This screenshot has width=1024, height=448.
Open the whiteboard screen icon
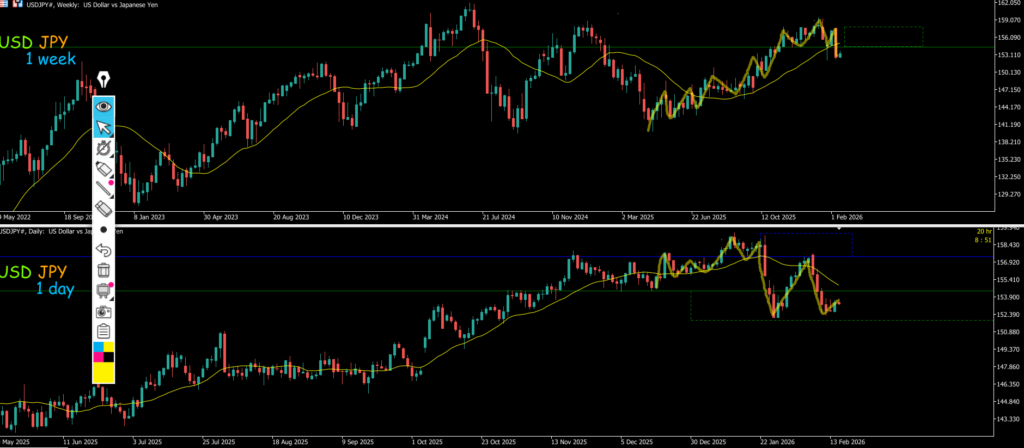(104, 290)
